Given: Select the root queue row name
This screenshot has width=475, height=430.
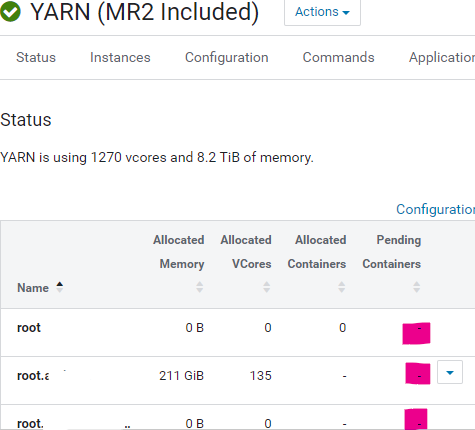Looking at the screenshot, I should click(x=29, y=328).
